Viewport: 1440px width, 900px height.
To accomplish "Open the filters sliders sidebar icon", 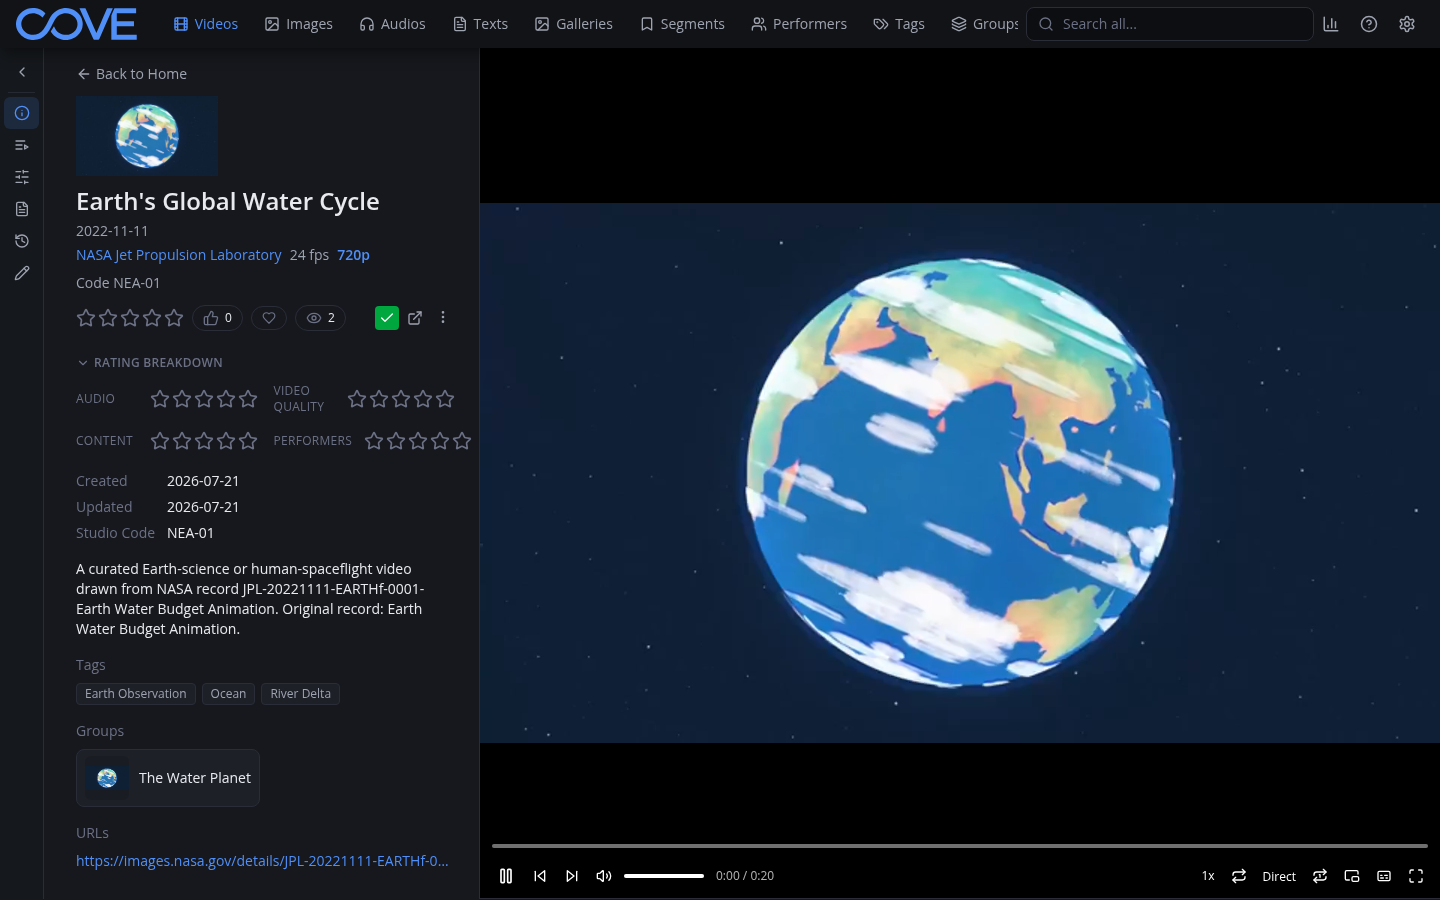I will (x=22, y=177).
